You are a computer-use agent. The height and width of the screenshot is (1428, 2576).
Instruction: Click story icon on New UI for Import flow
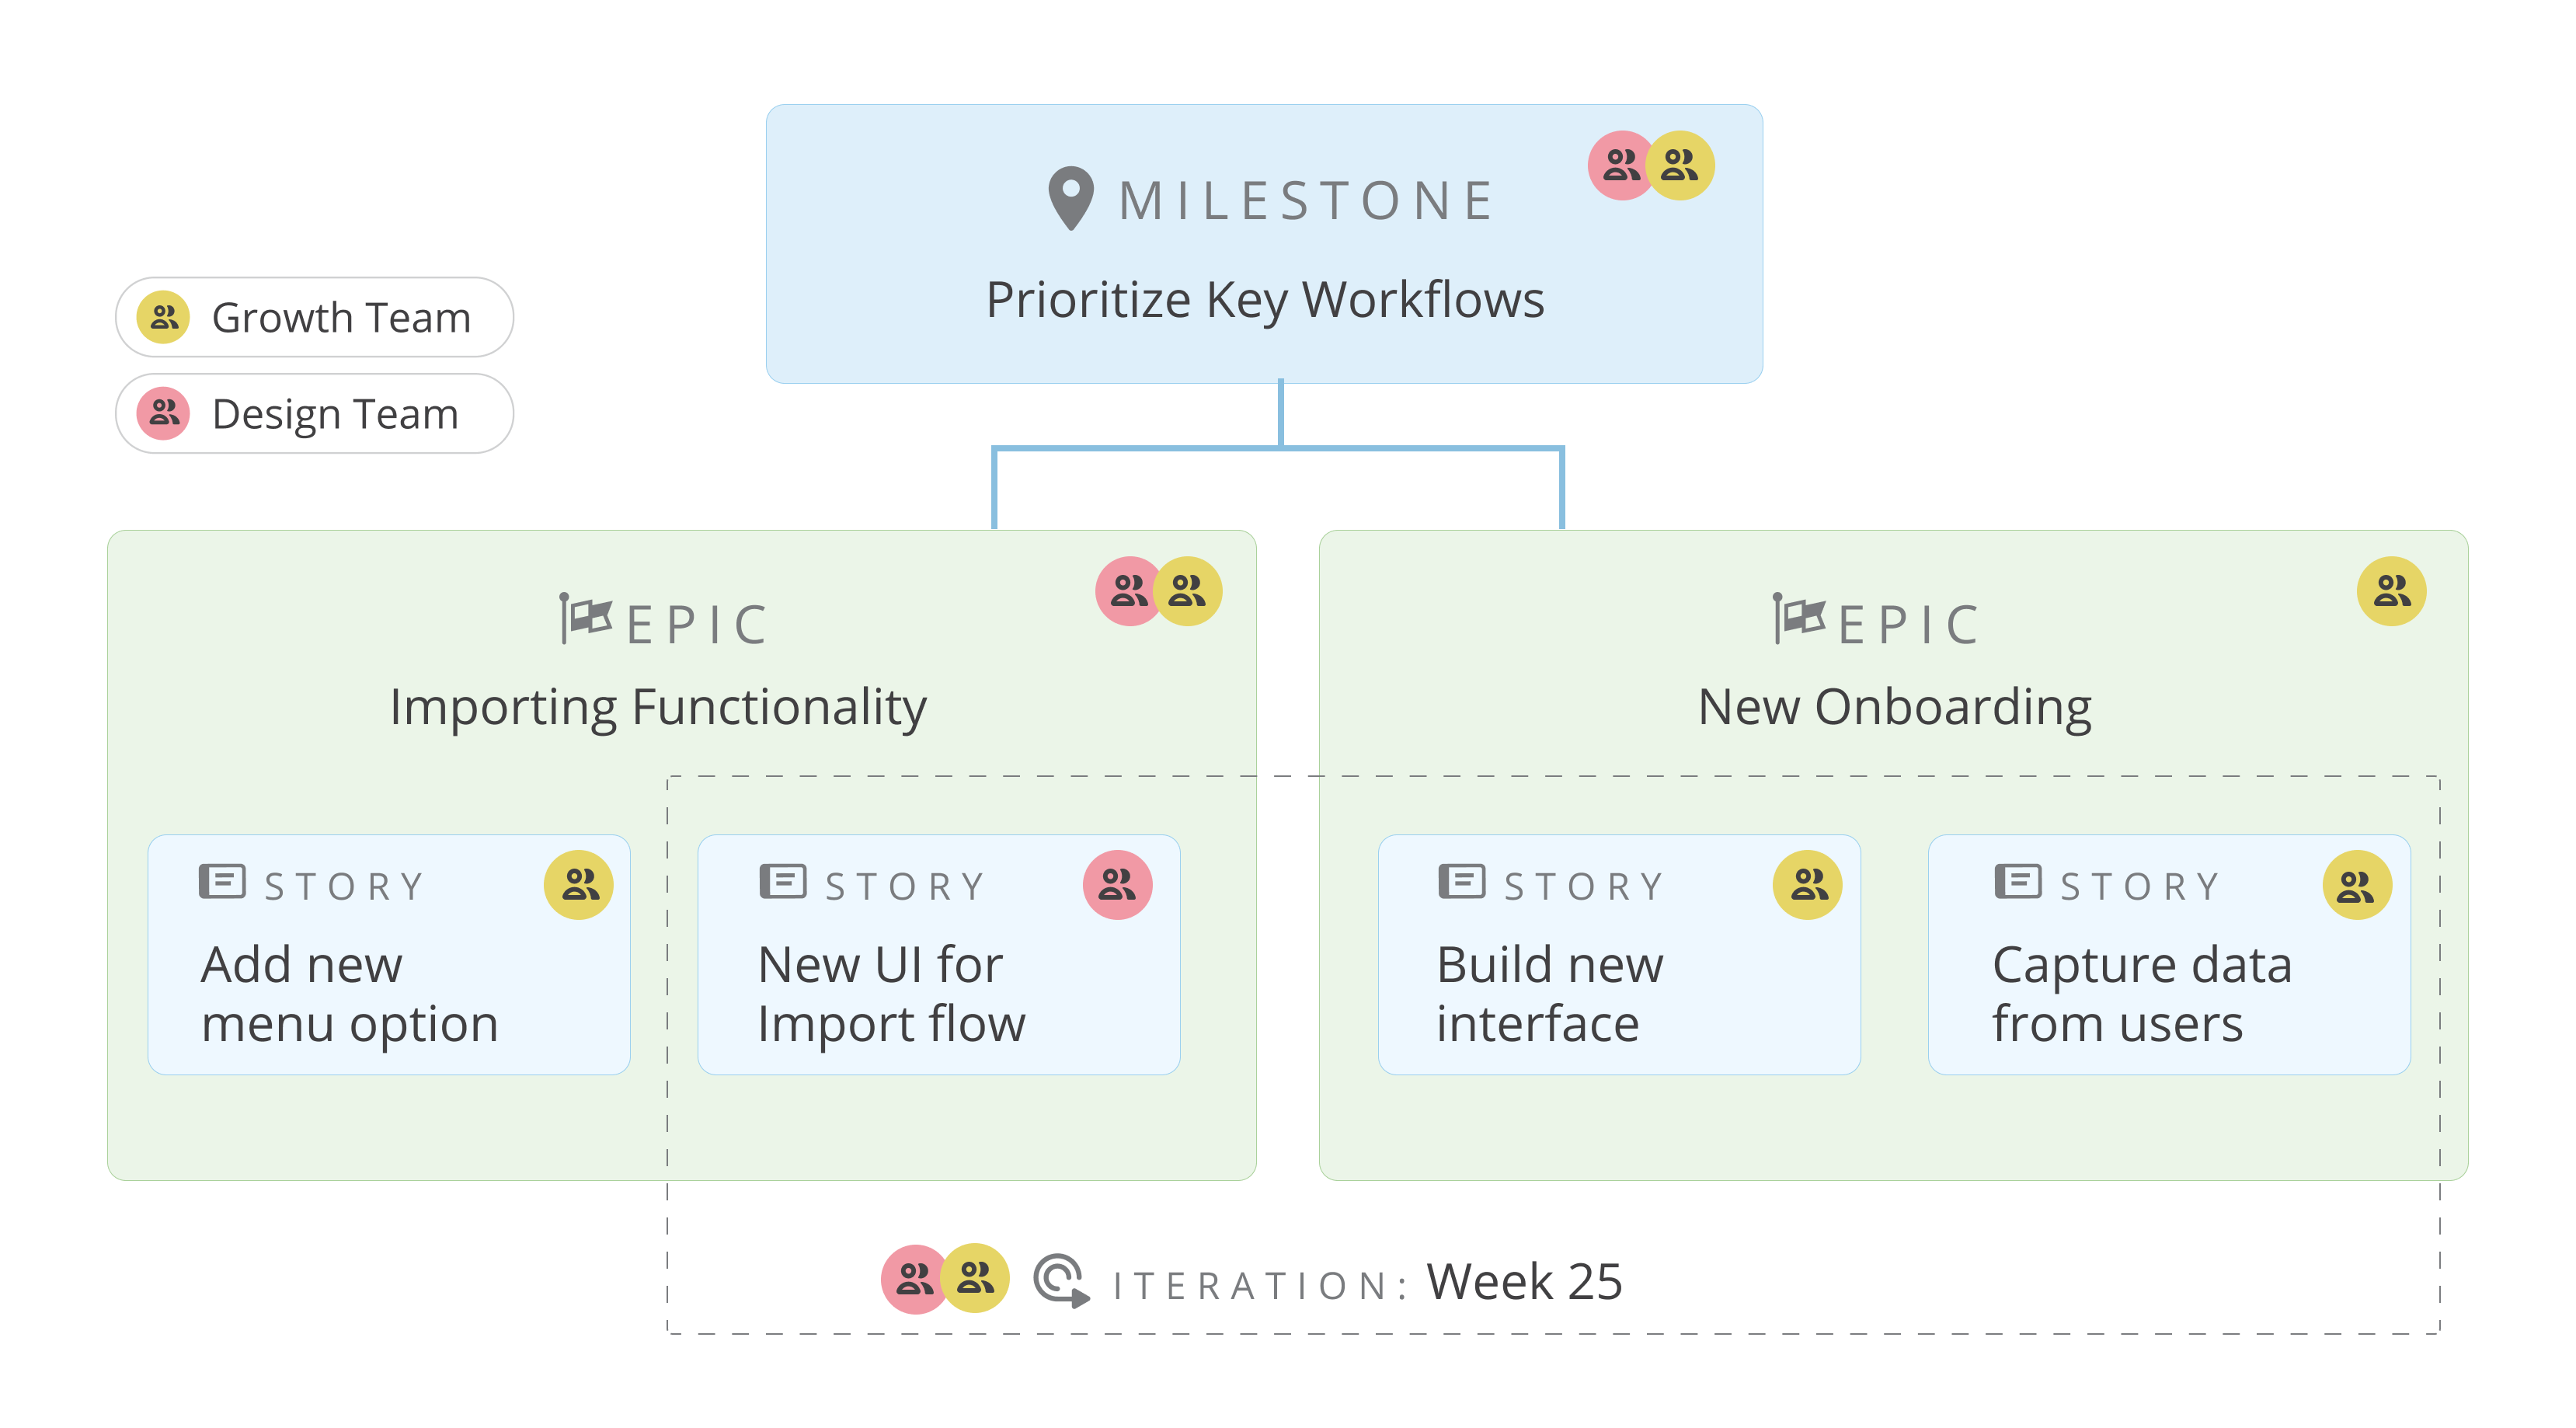(783, 882)
